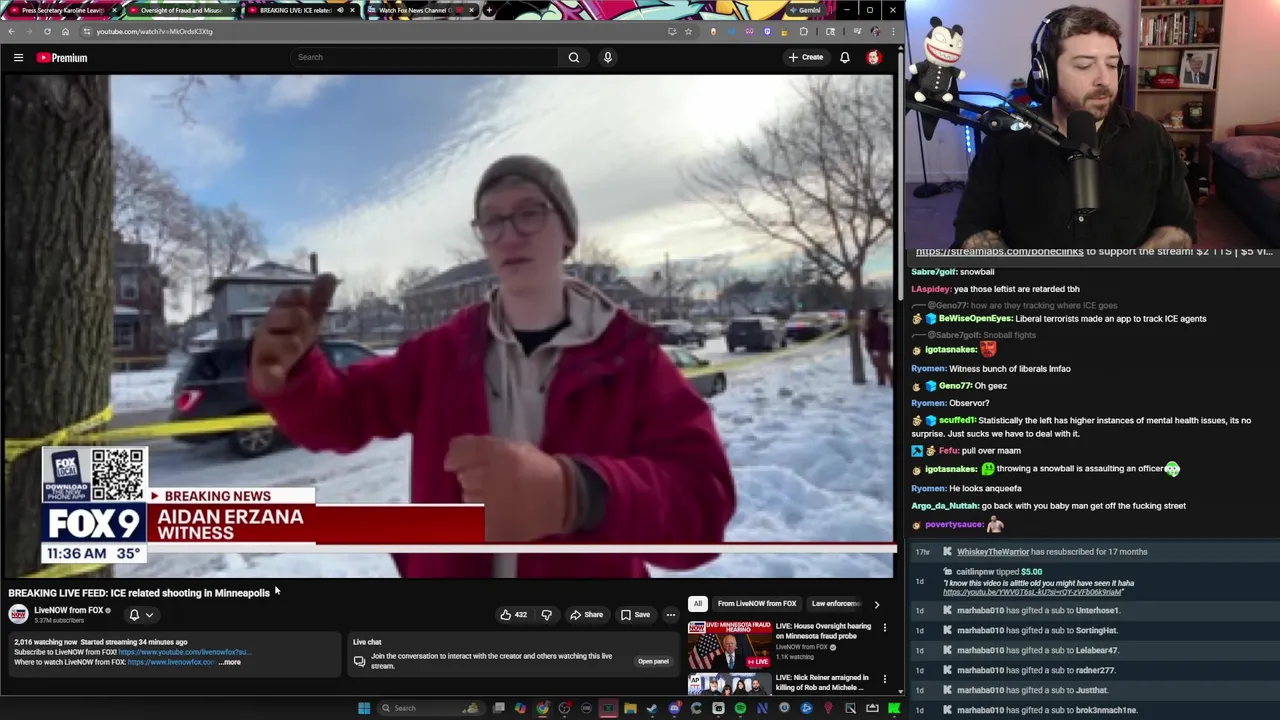This screenshot has width=1280, height=720.
Task: Open options for Nick Reiner arraigned video
Action: 884,679
